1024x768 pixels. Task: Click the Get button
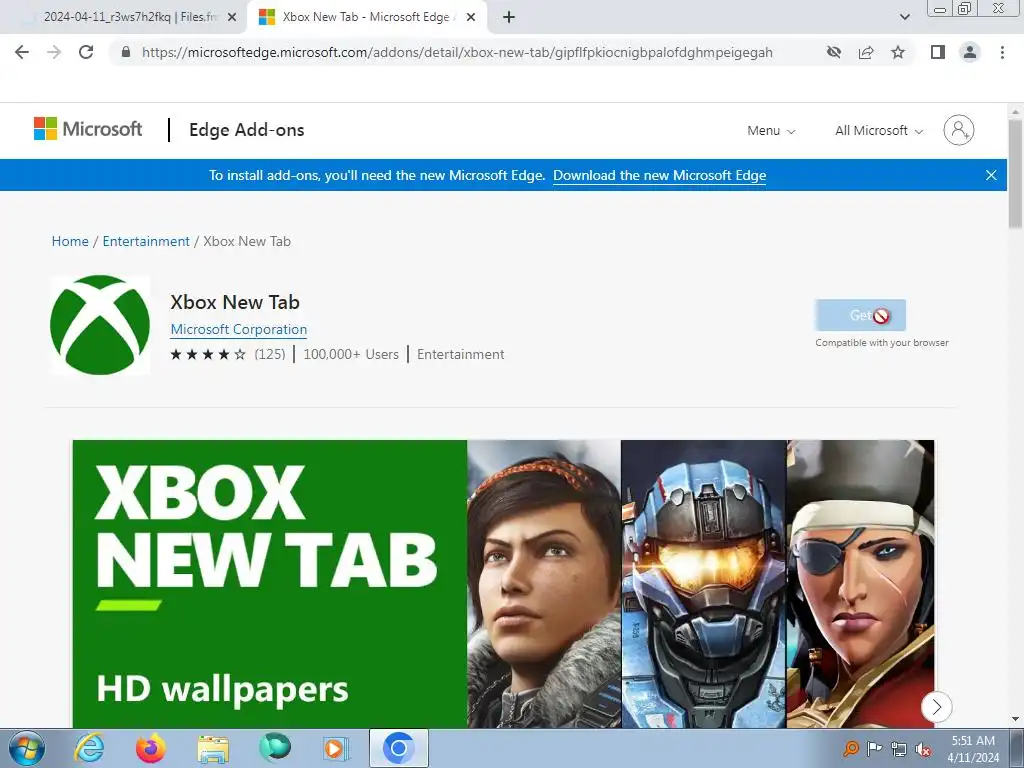click(860, 315)
